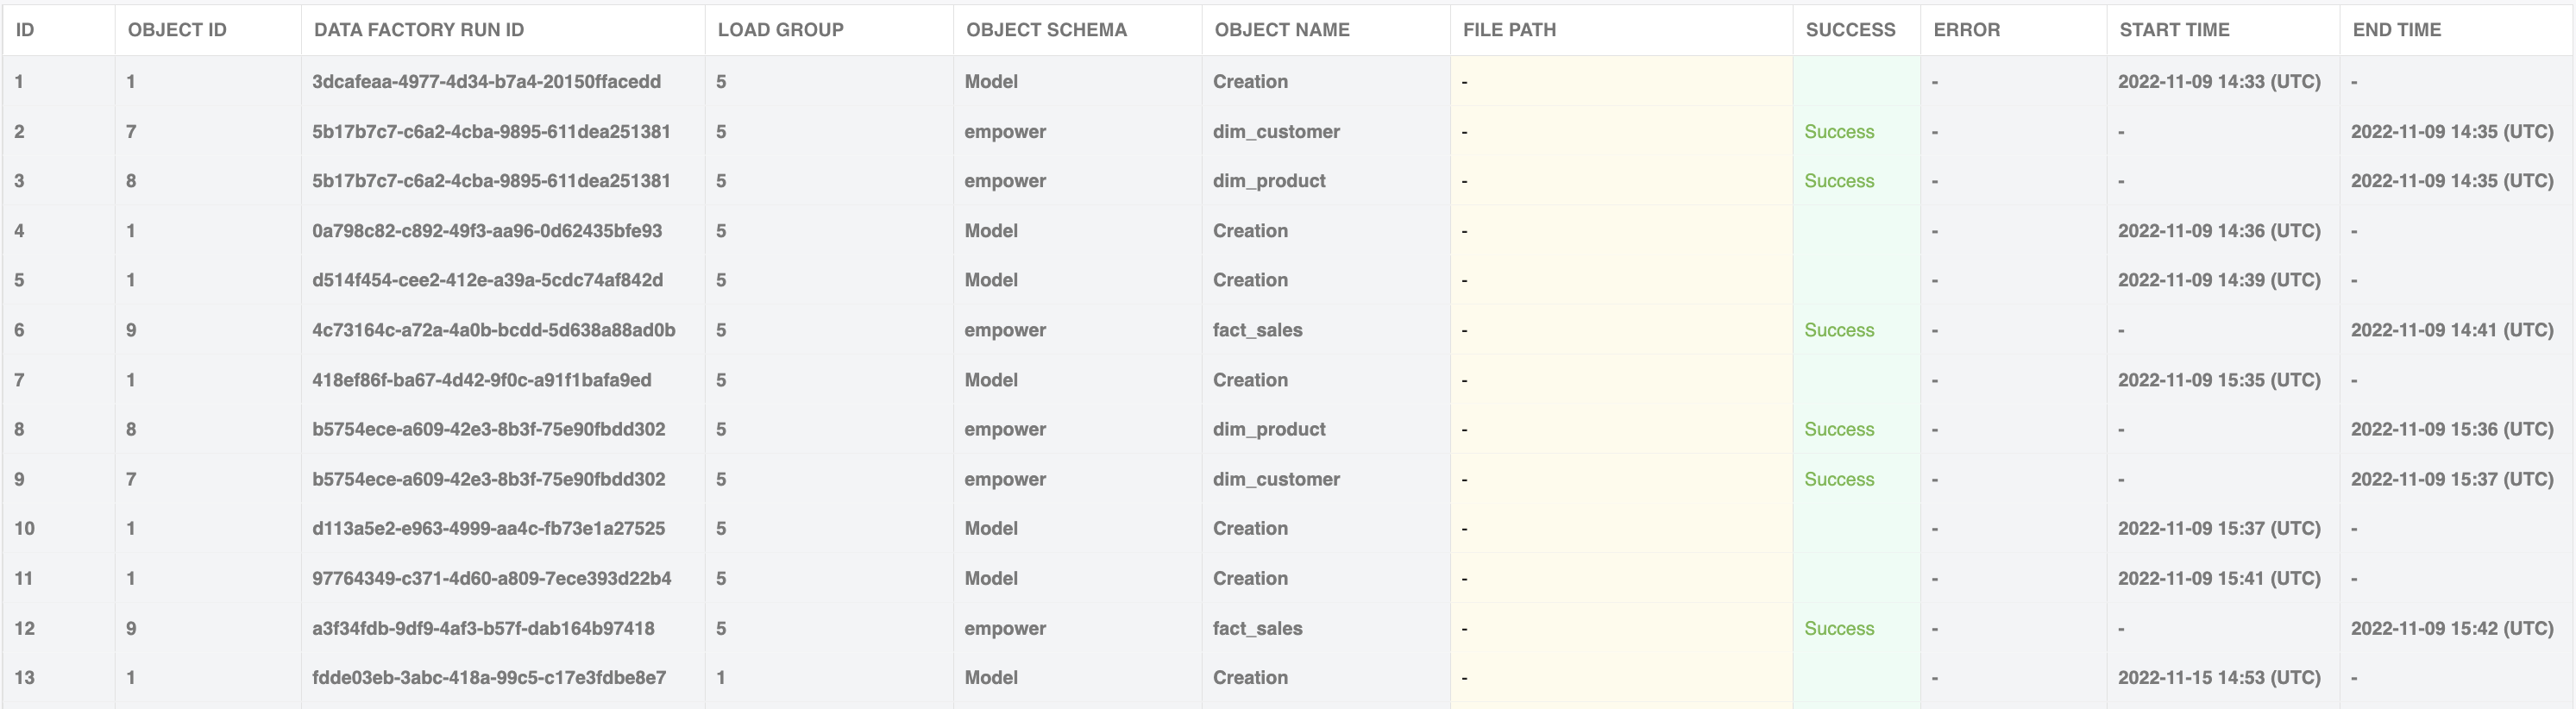Image resolution: width=2576 pixels, height=709 pixels.
Task: Click the END TIME column header
Action: (x=2396, y=30)
